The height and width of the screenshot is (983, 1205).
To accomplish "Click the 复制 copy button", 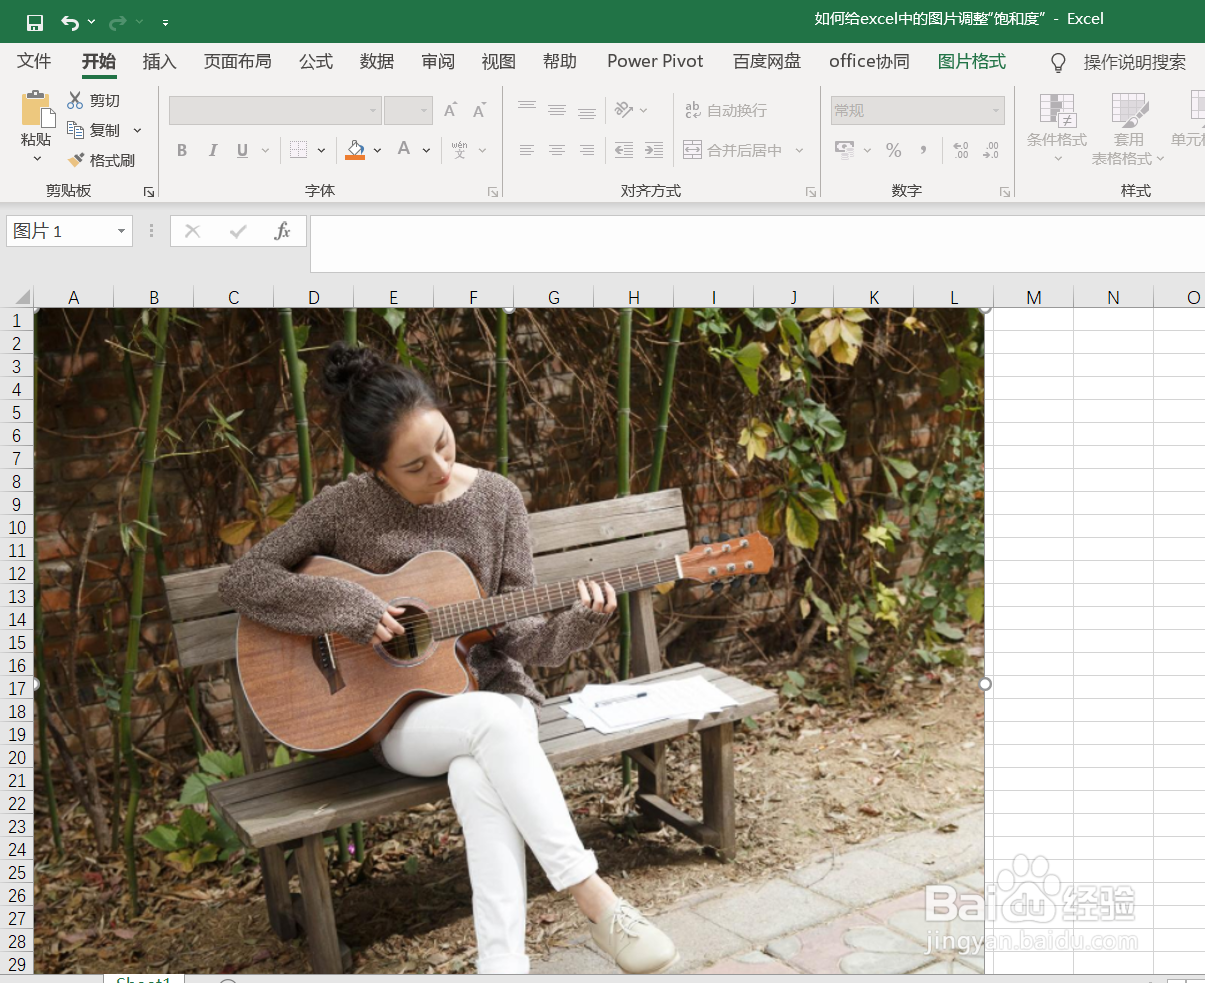I will (93, 130).
